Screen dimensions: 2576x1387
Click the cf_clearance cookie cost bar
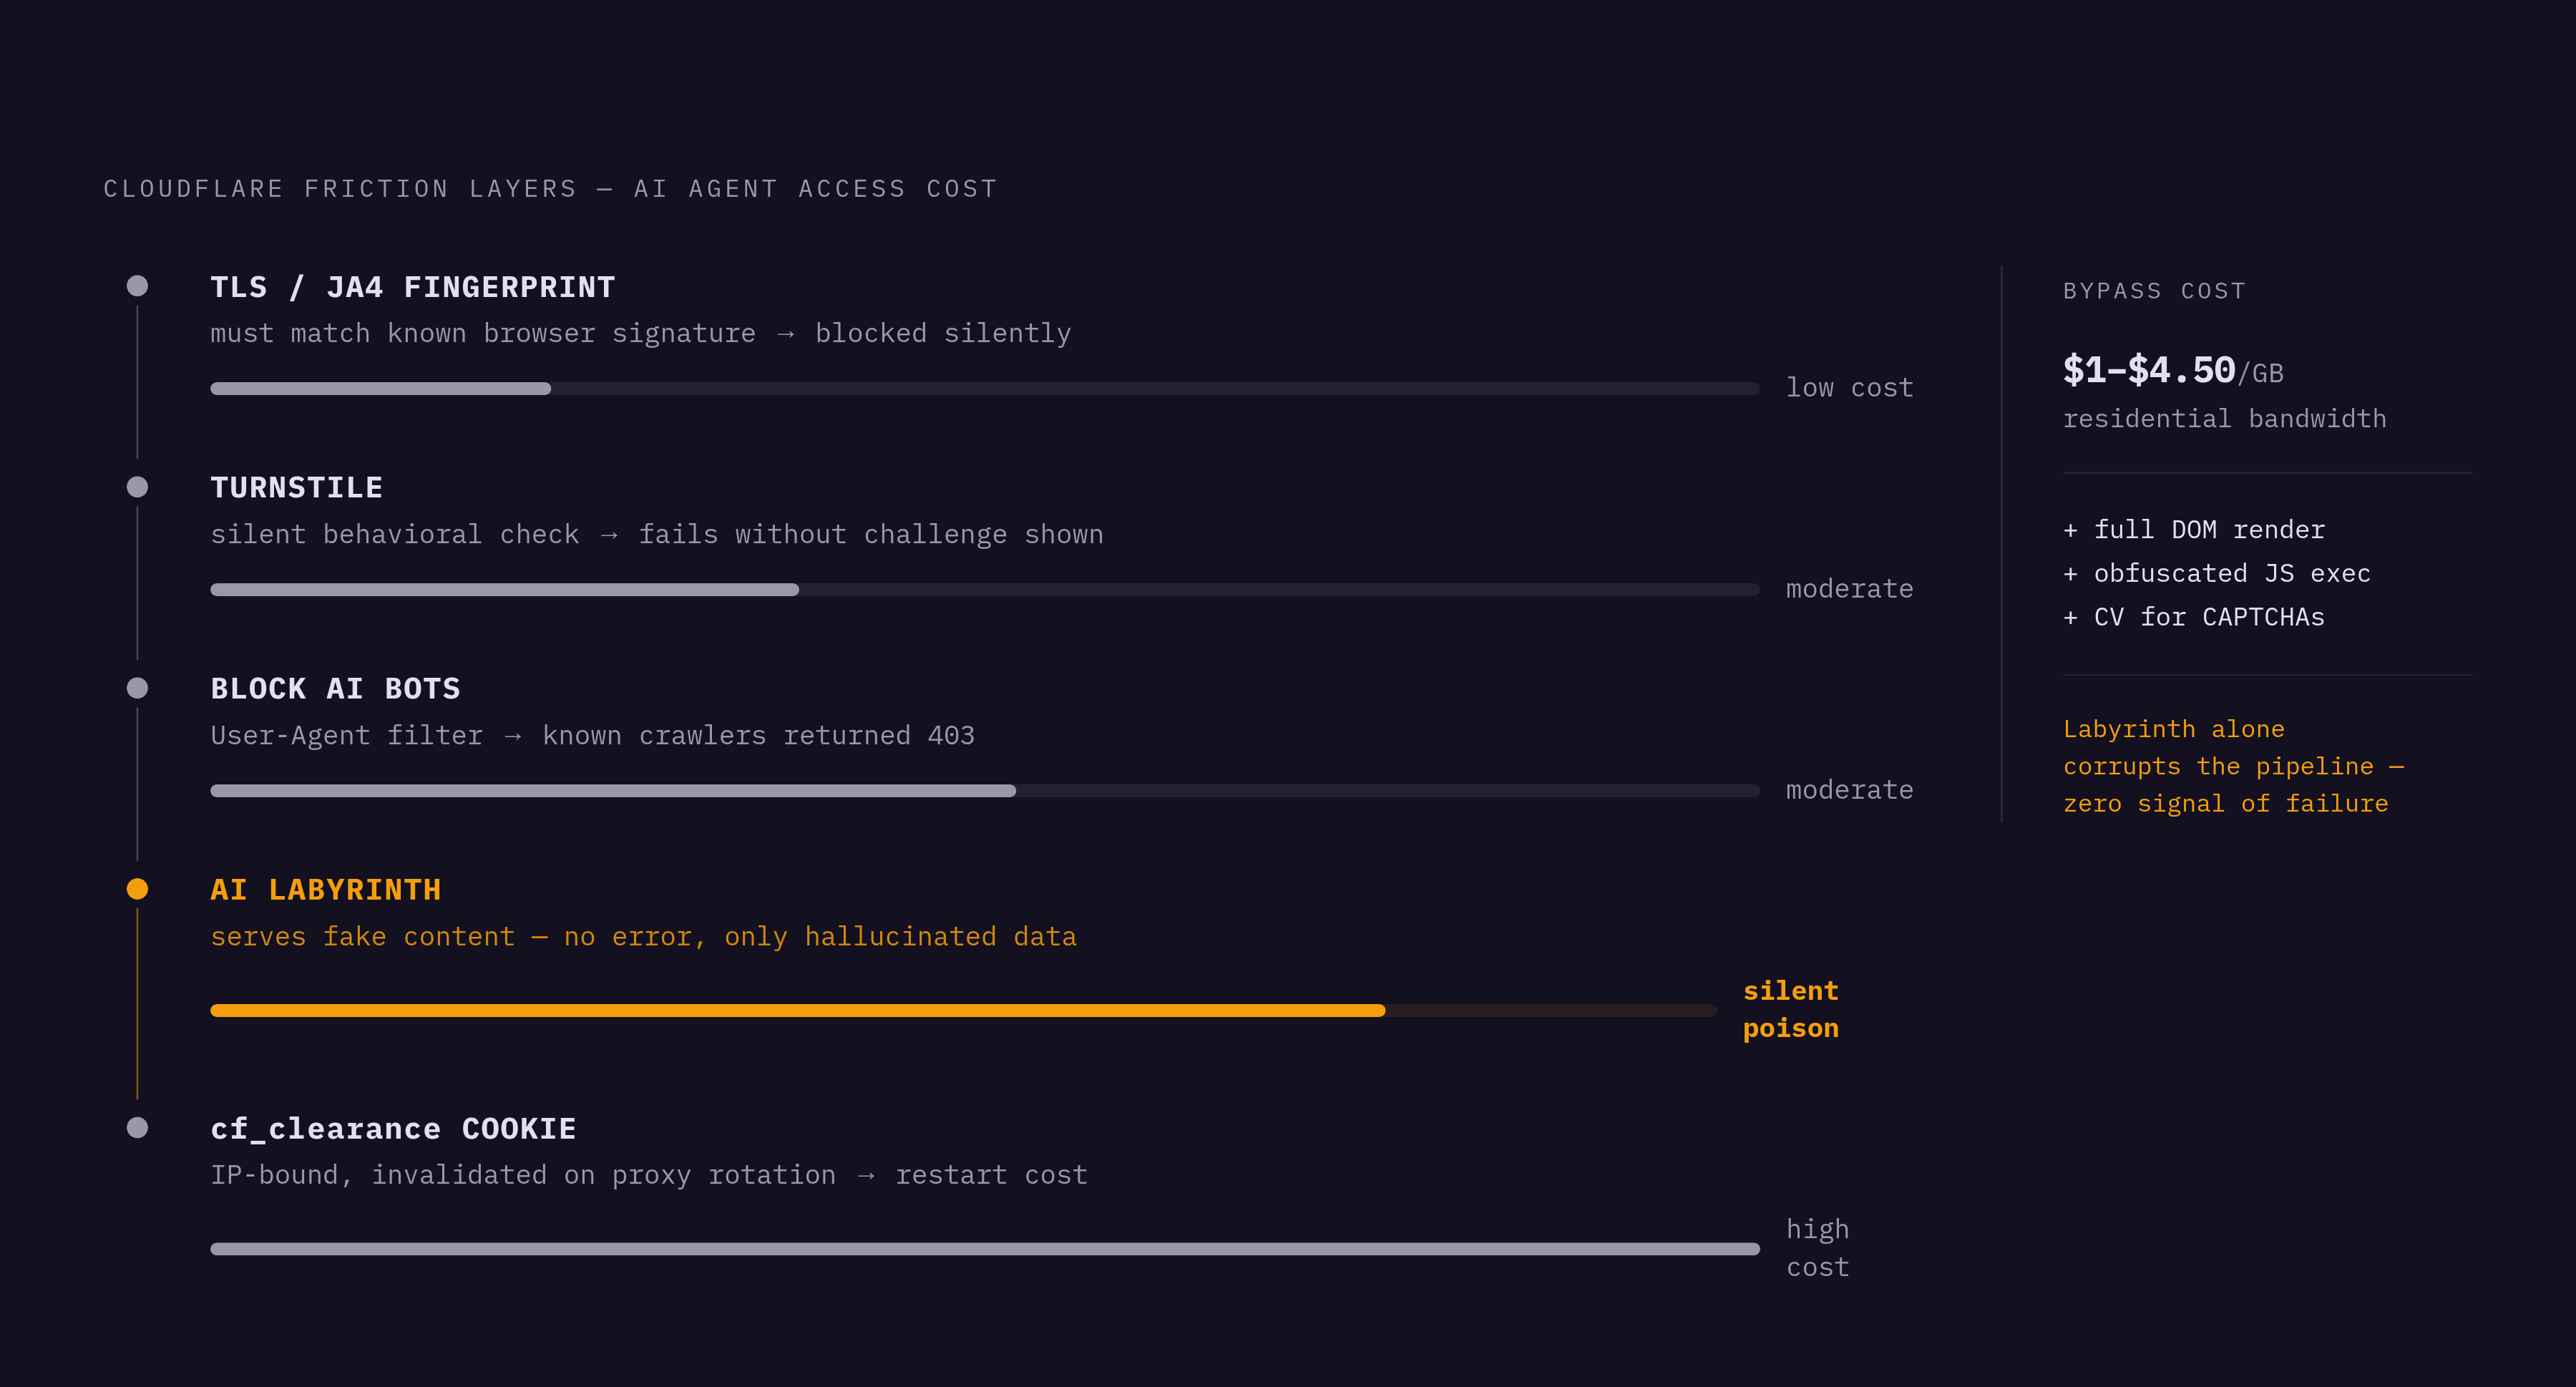click(x=985, y=1249)
